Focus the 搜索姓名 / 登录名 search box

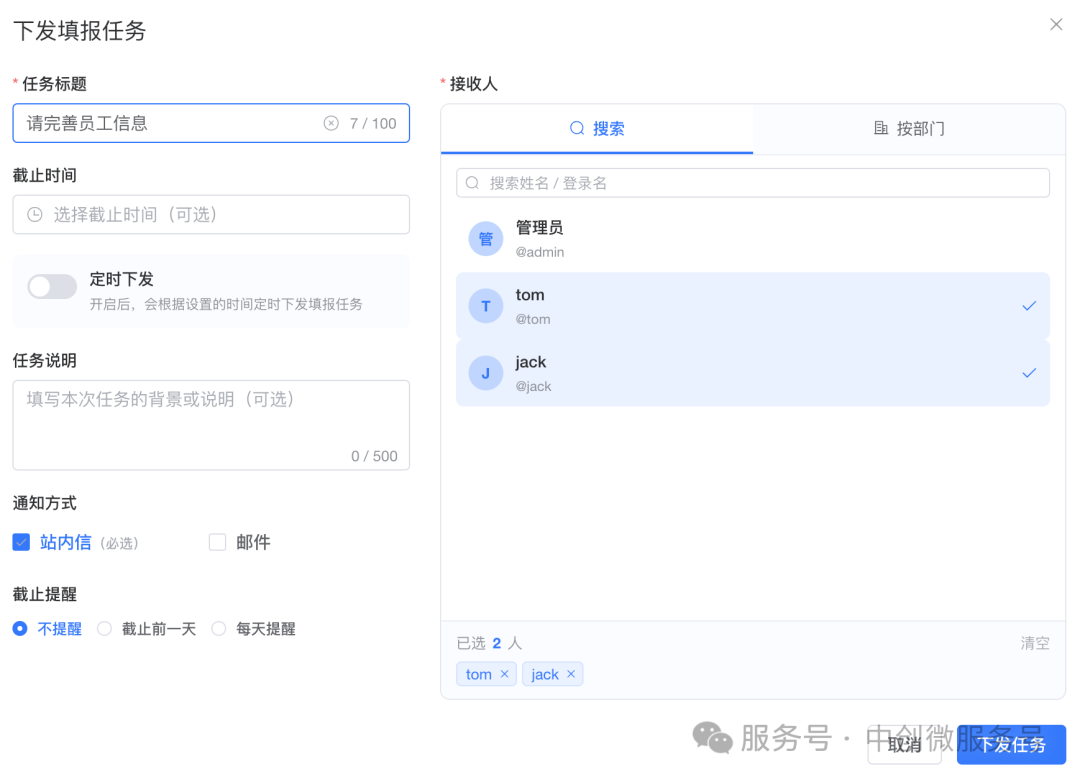[x=753, y=183]
